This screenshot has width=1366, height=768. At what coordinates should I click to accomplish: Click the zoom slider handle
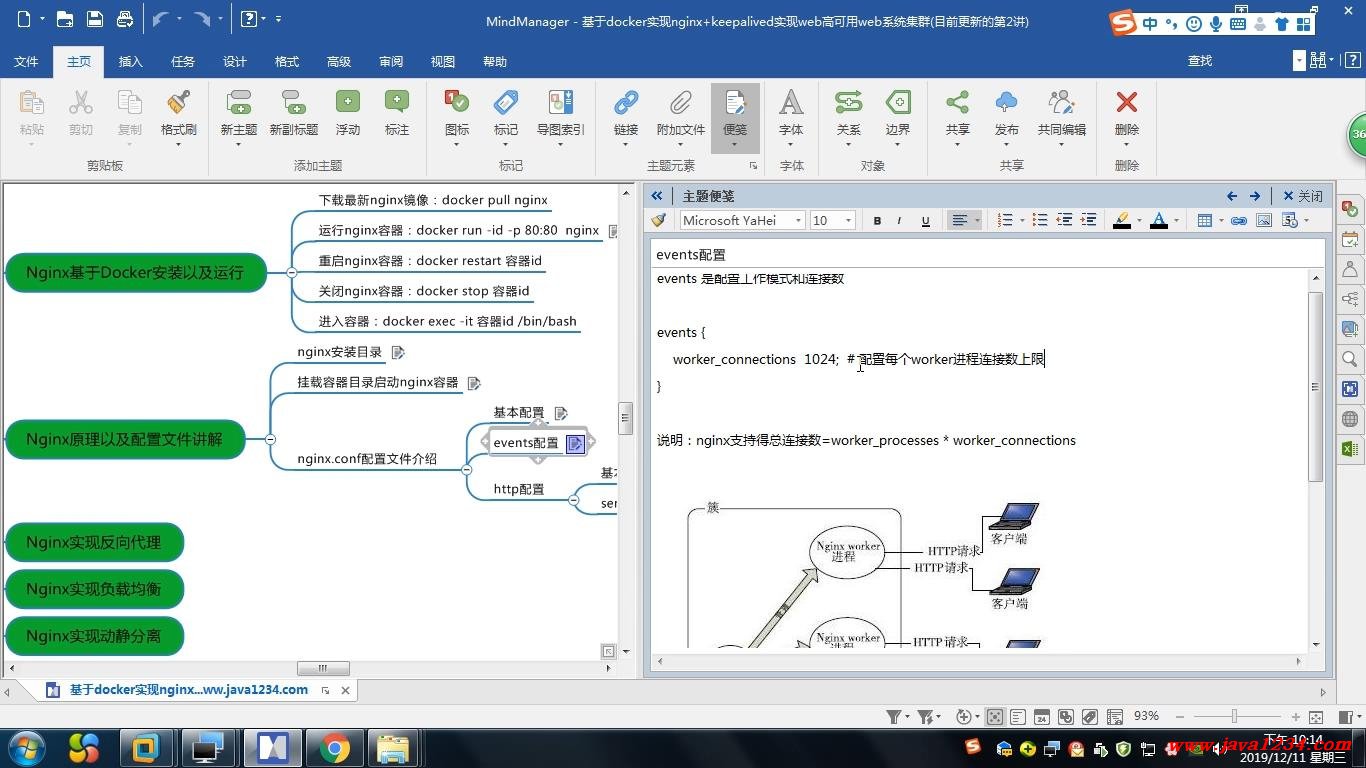pyautogui.click(x=1234, y=717)
